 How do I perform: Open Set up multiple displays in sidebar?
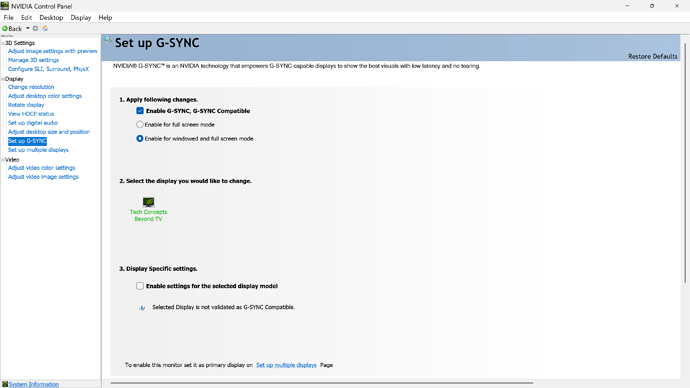pyautogui.click(x=38, y=150)
